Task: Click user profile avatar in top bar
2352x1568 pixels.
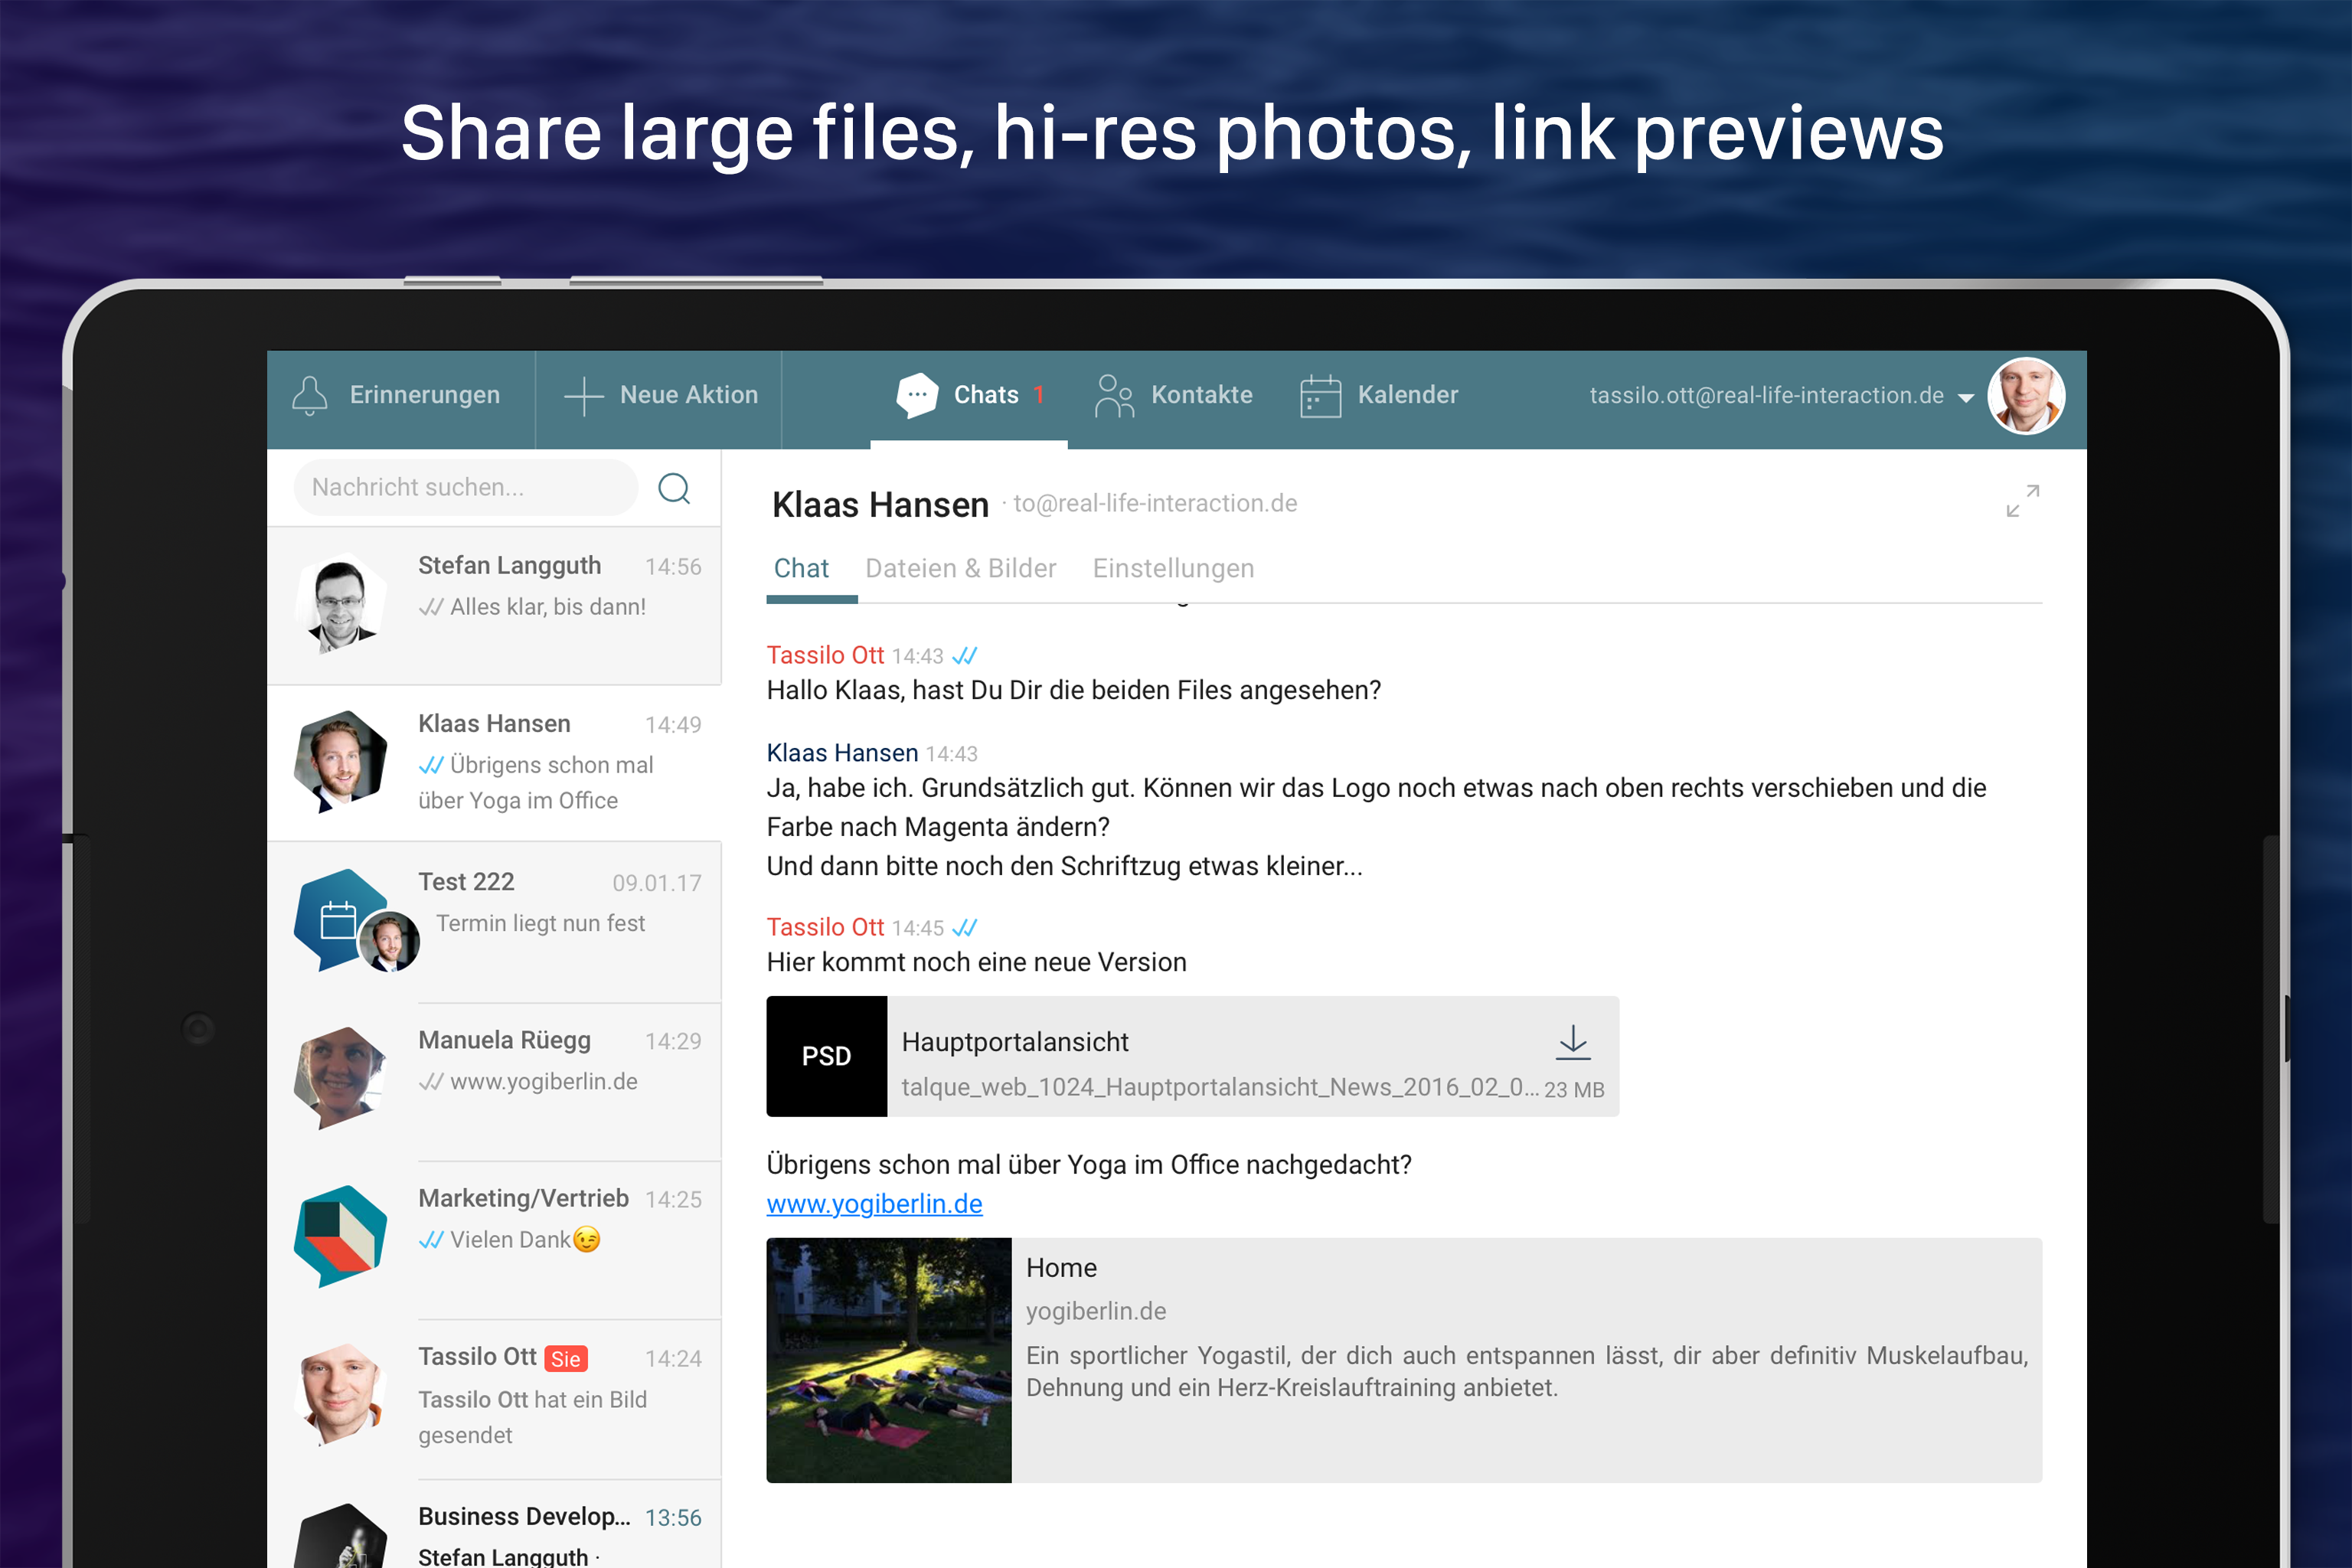Action: [x=2026, y=396]
